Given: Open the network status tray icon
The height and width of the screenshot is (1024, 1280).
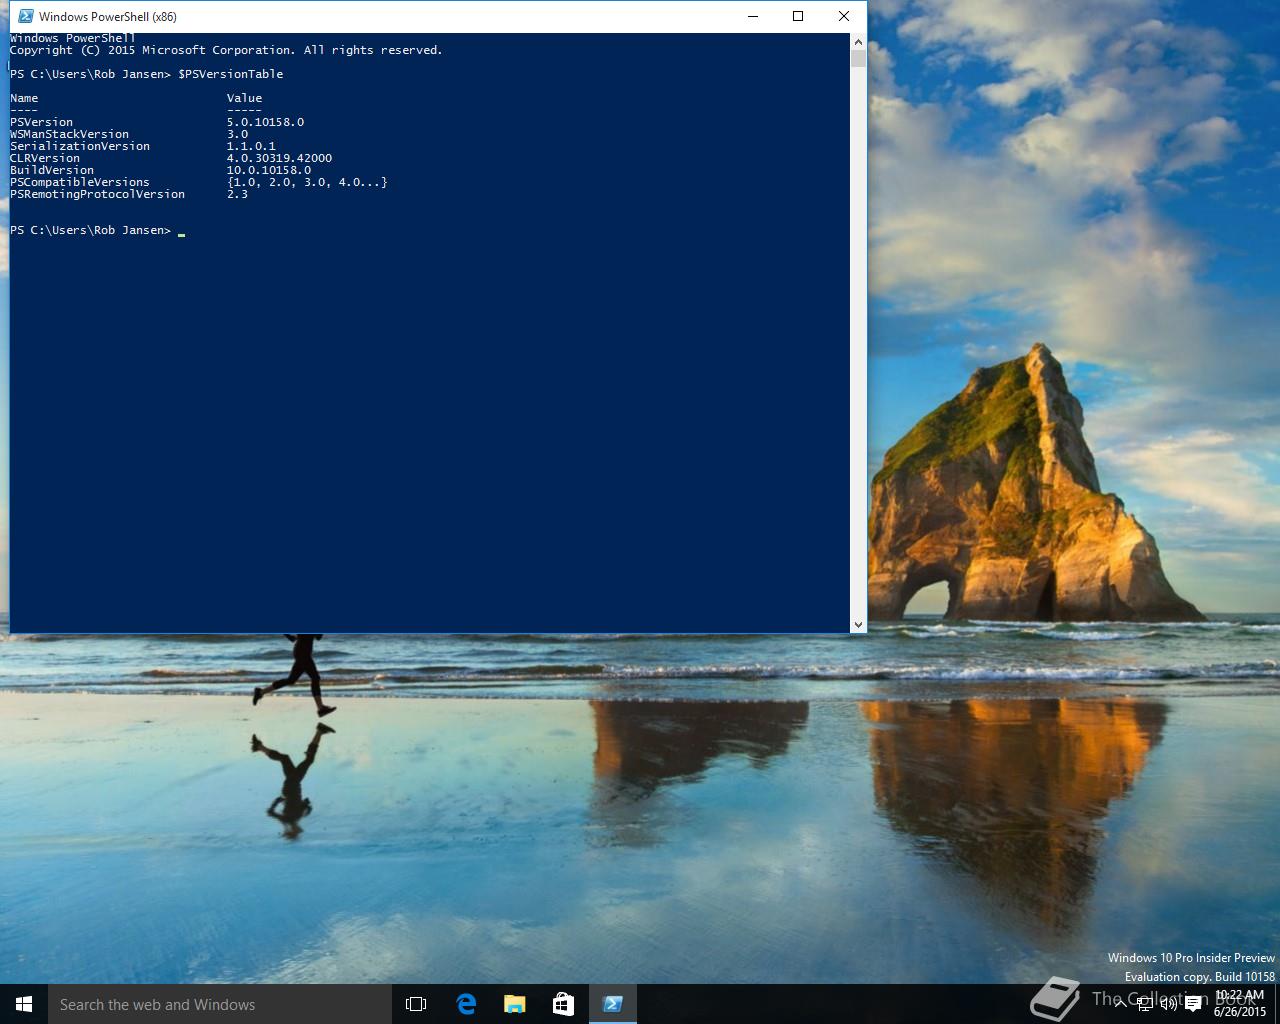Looking at the screenshot, I should [x=1144, y=1004].
